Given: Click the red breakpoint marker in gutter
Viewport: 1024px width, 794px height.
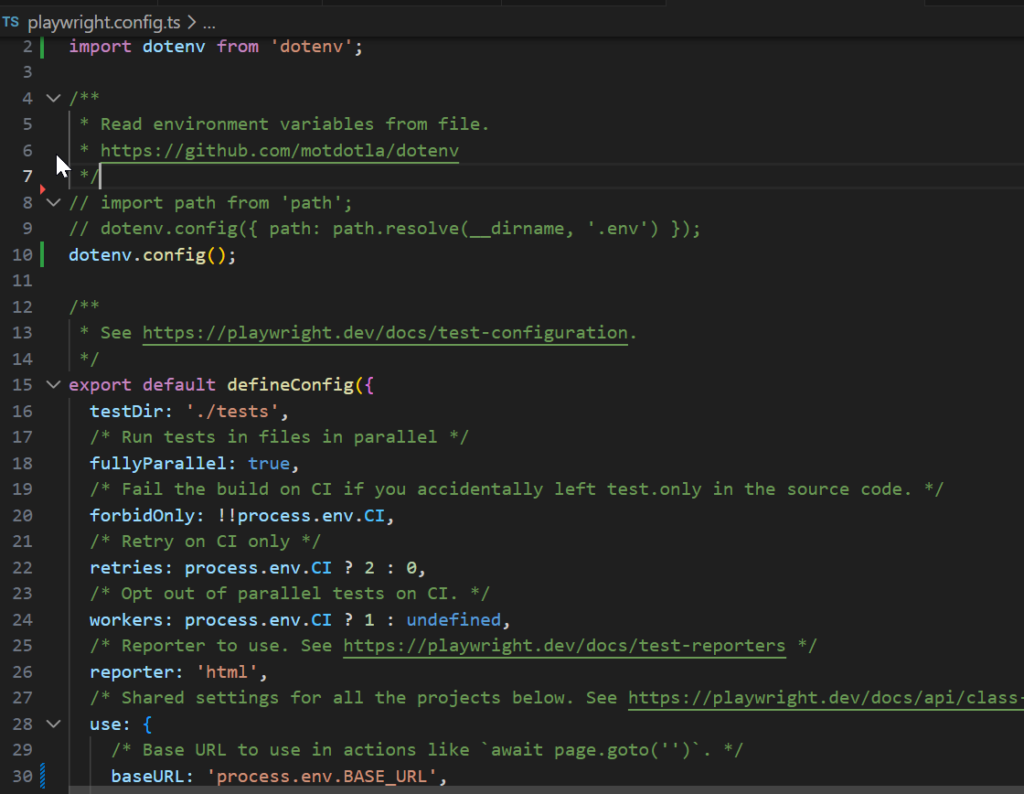Looking at the screenshot, I should tap(42, 188).
